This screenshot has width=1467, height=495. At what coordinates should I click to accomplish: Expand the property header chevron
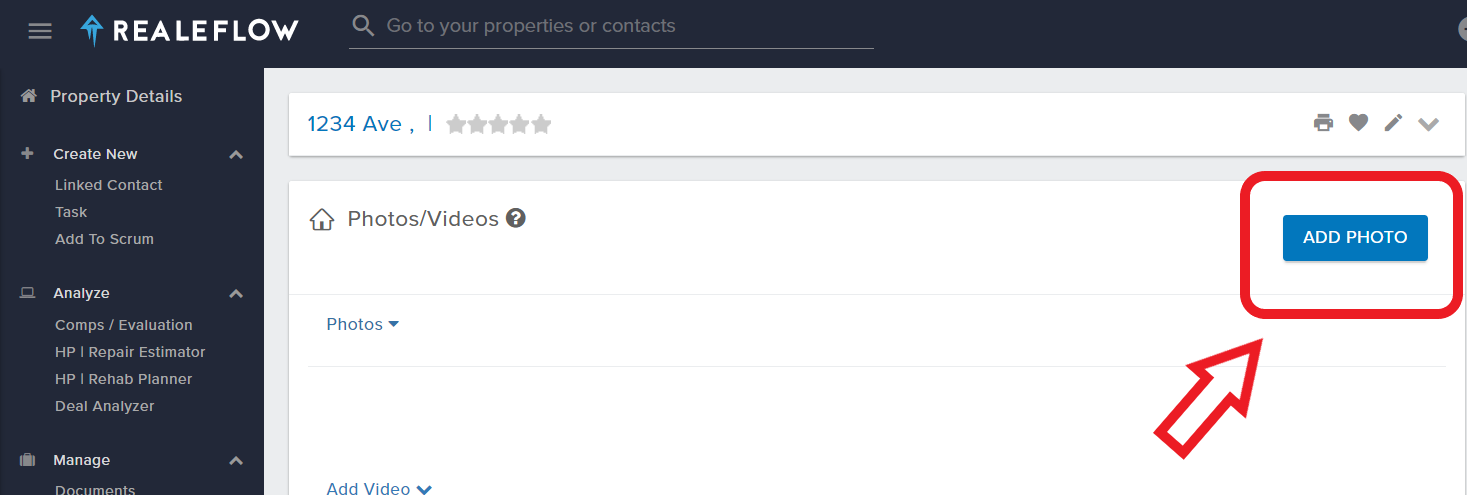(x=1429, y=124)
